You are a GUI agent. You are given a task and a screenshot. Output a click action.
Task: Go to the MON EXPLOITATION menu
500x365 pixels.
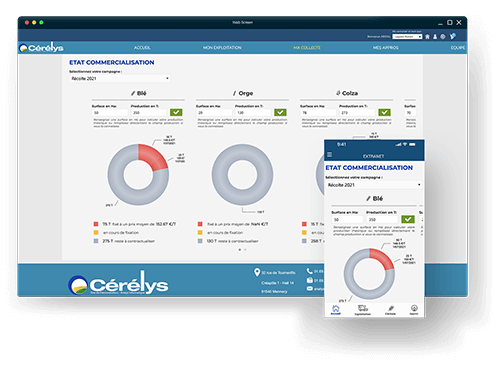[x=222, y=48]
